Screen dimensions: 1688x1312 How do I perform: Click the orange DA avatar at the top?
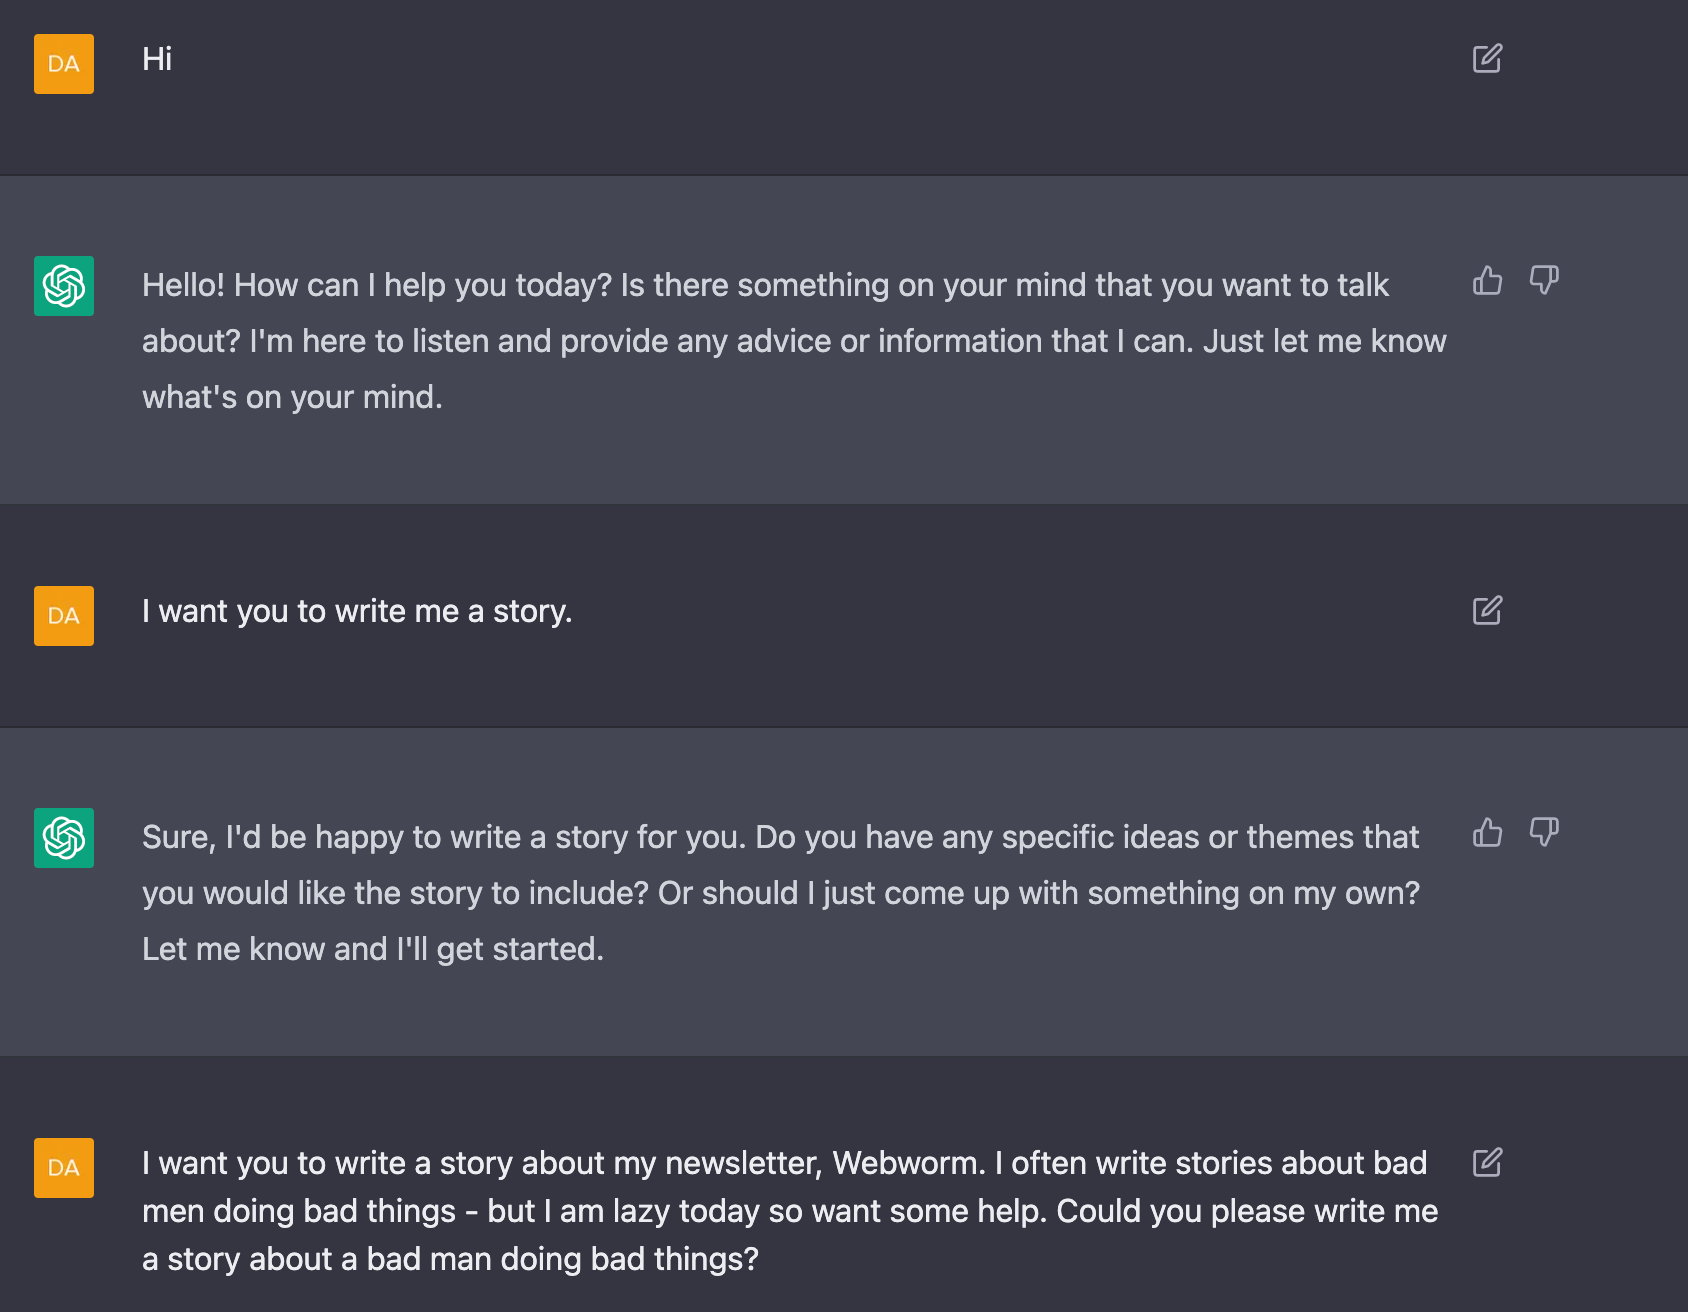click(64, 64)
